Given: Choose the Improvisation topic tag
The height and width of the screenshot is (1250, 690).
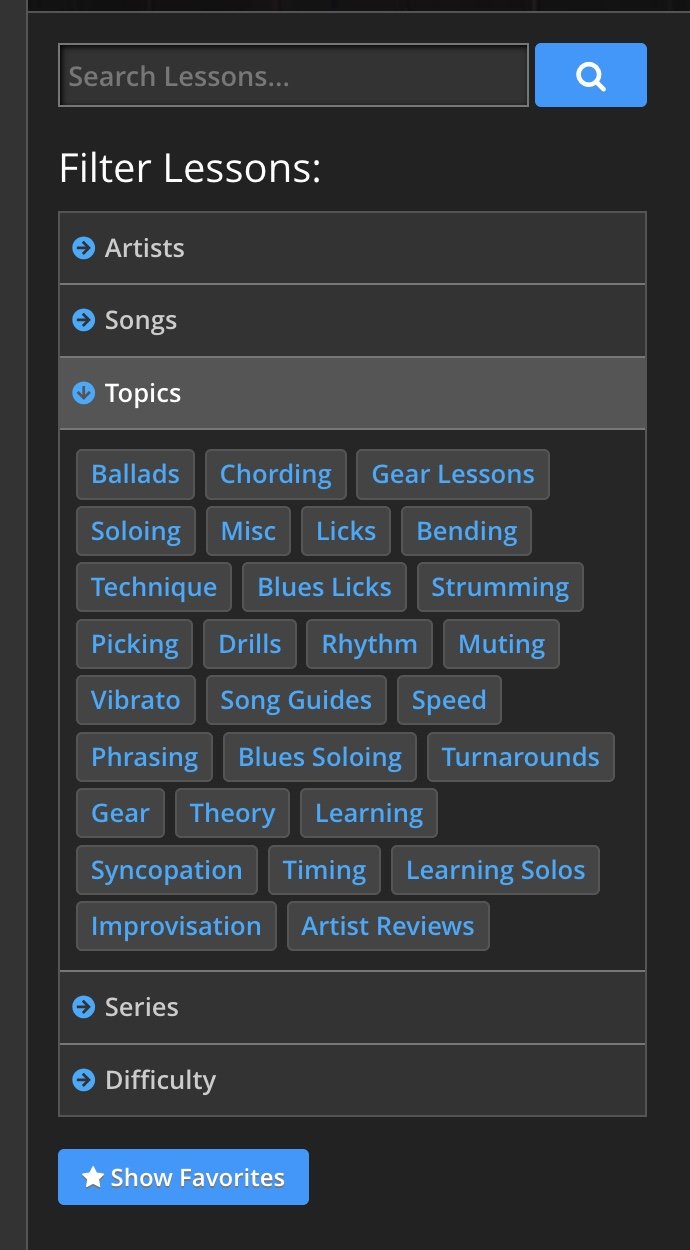Looking at the screenshot, I should tap(176, 926).
